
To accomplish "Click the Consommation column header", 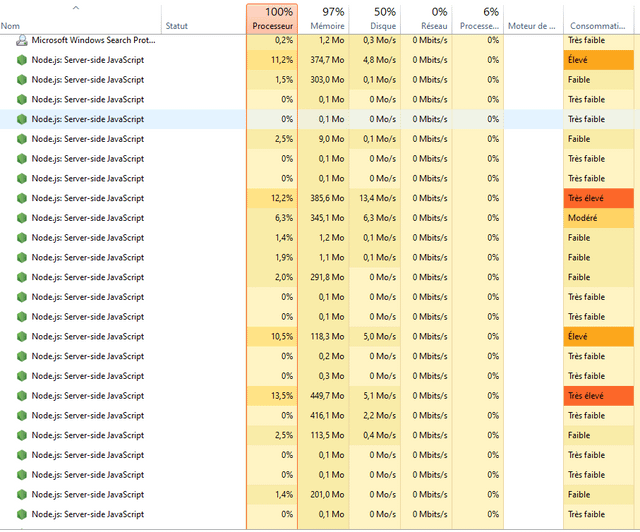I will point(599,25).
